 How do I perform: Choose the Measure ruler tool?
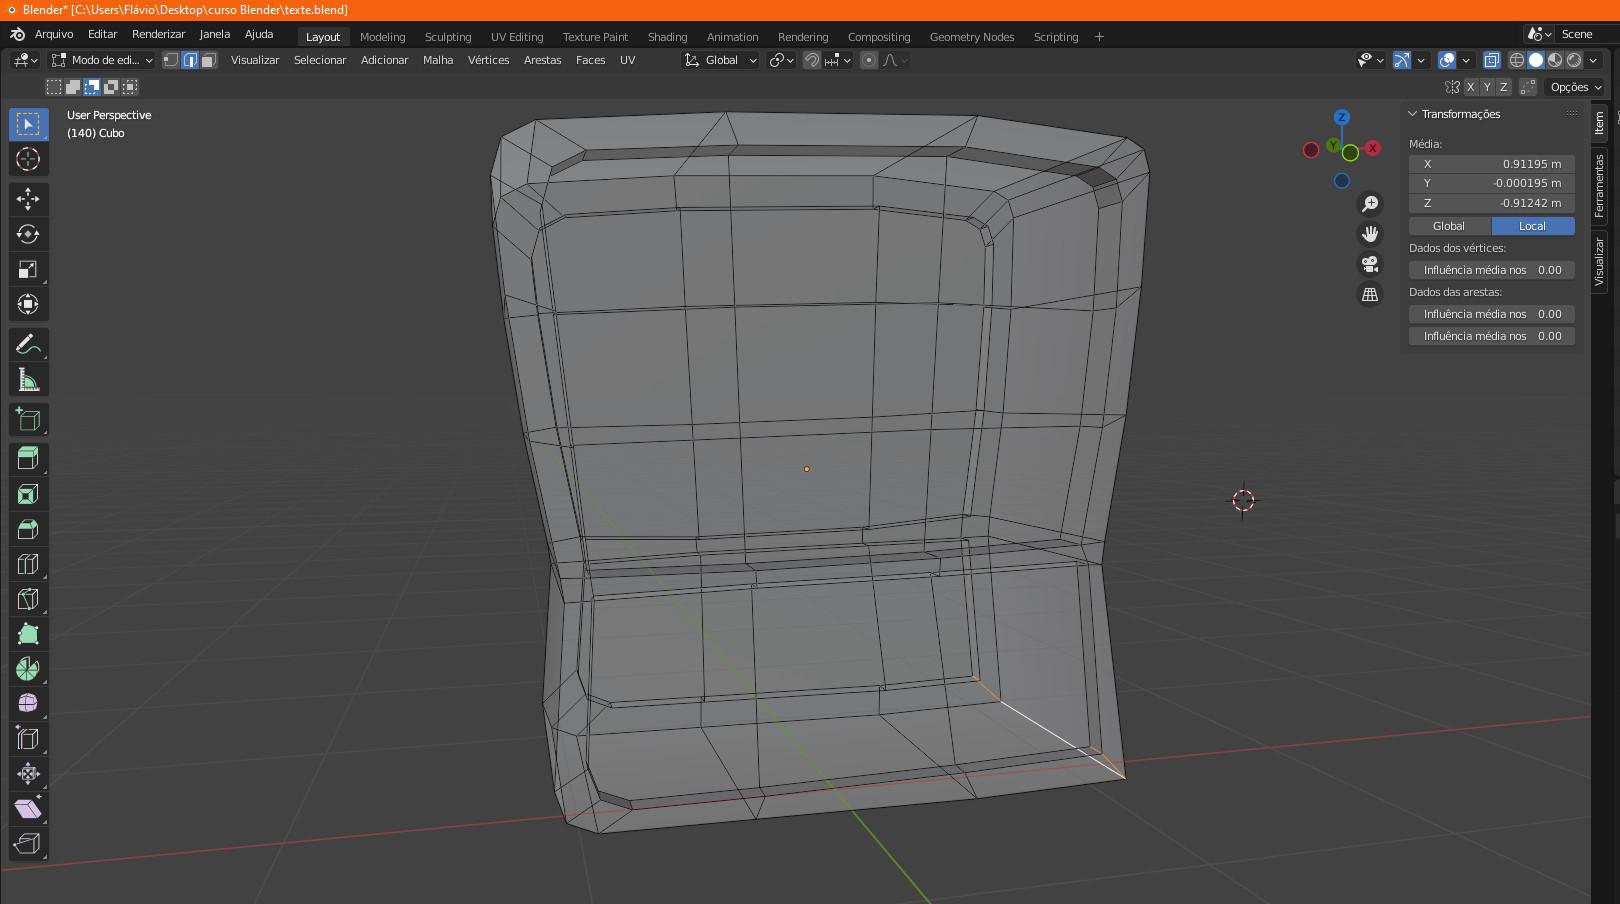28,380
